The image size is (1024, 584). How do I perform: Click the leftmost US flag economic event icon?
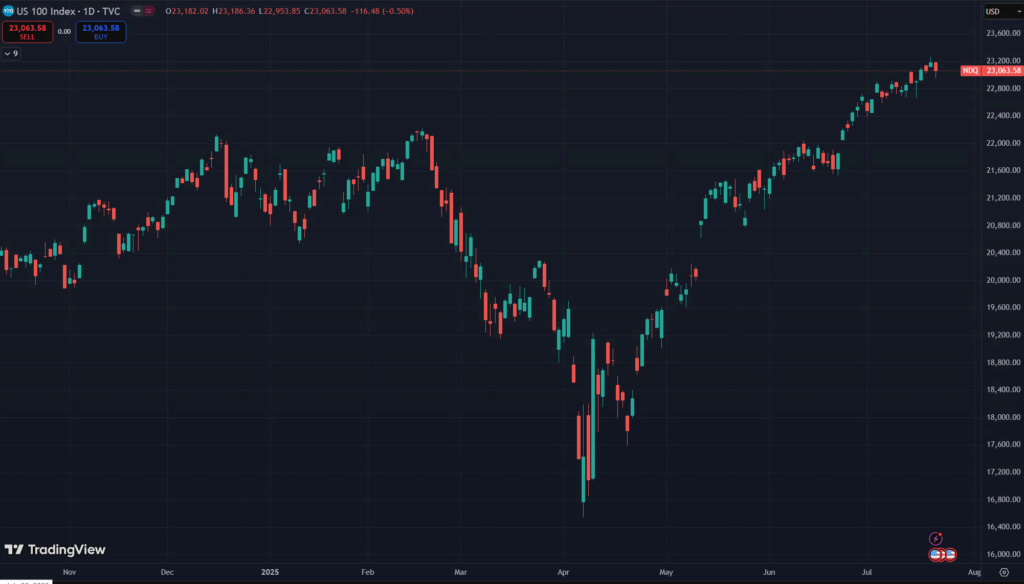(x=936, y=554)
